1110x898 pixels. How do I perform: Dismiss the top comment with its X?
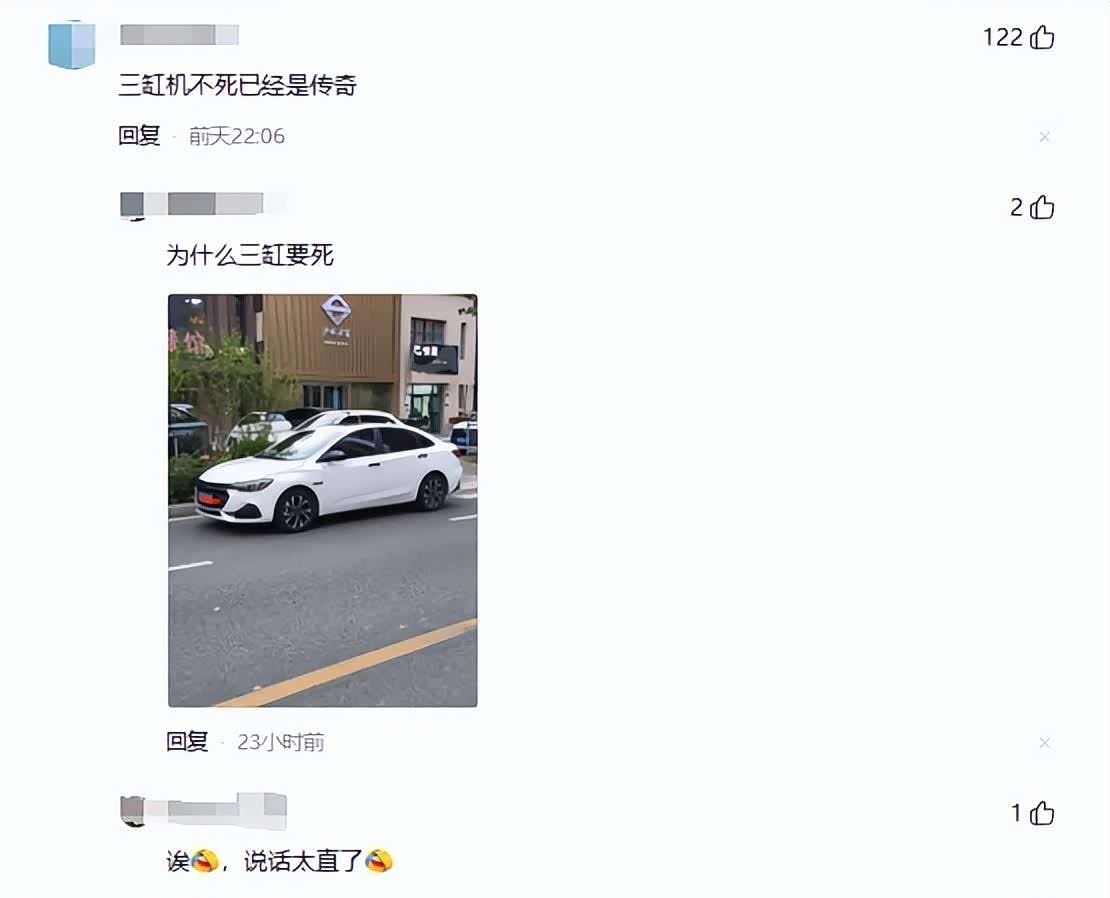[1044, 137]
